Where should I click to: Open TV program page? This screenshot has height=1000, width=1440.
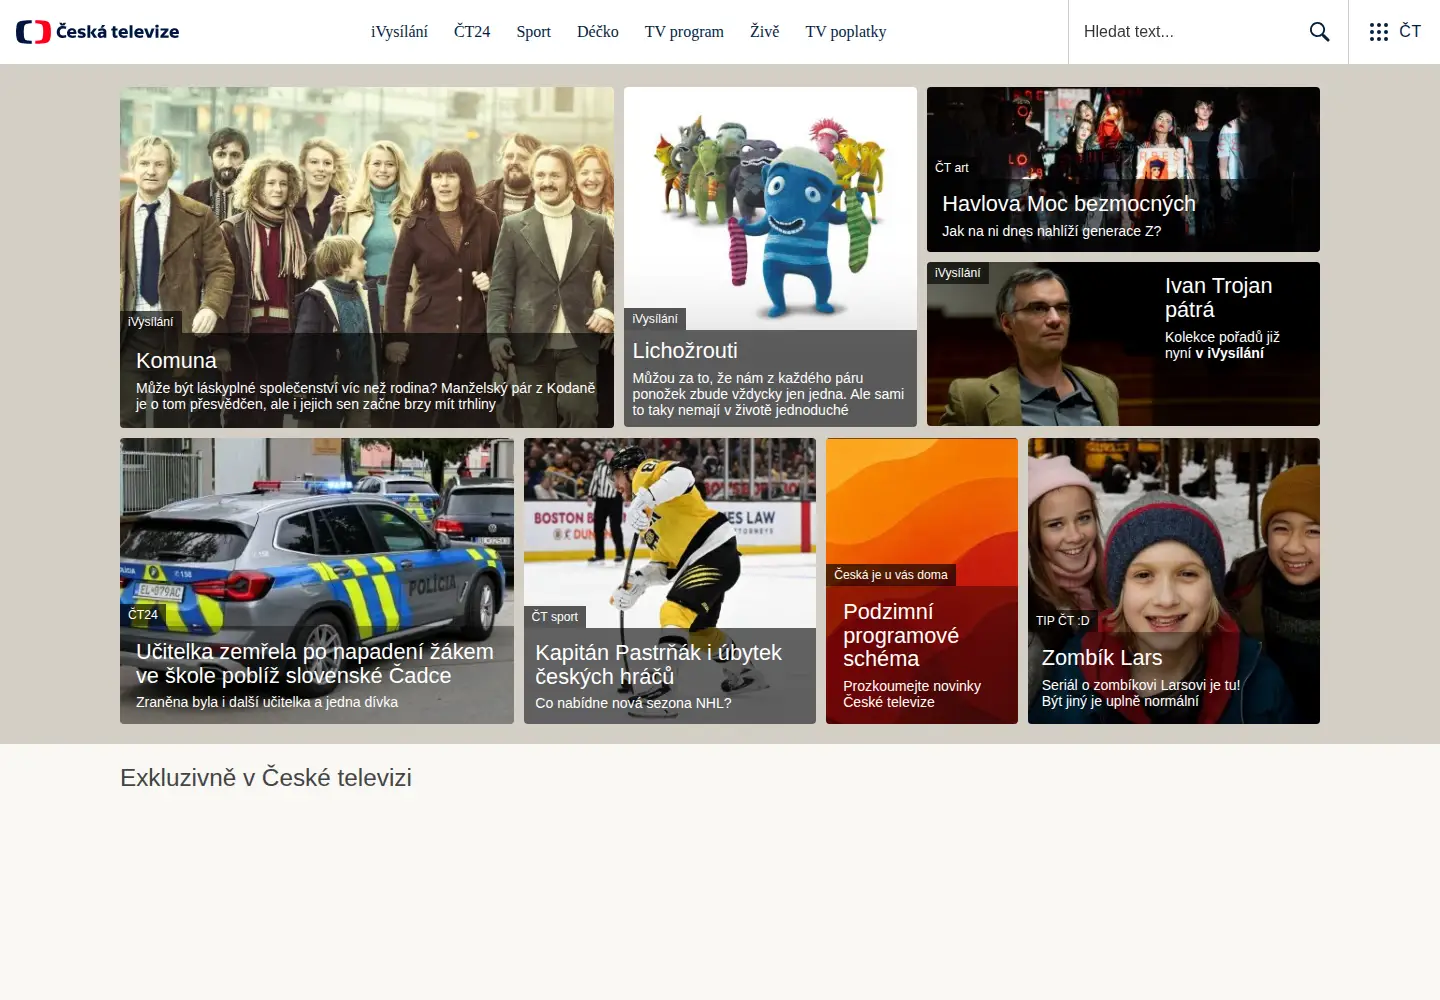pyautogui.click(x=684, y=32)
